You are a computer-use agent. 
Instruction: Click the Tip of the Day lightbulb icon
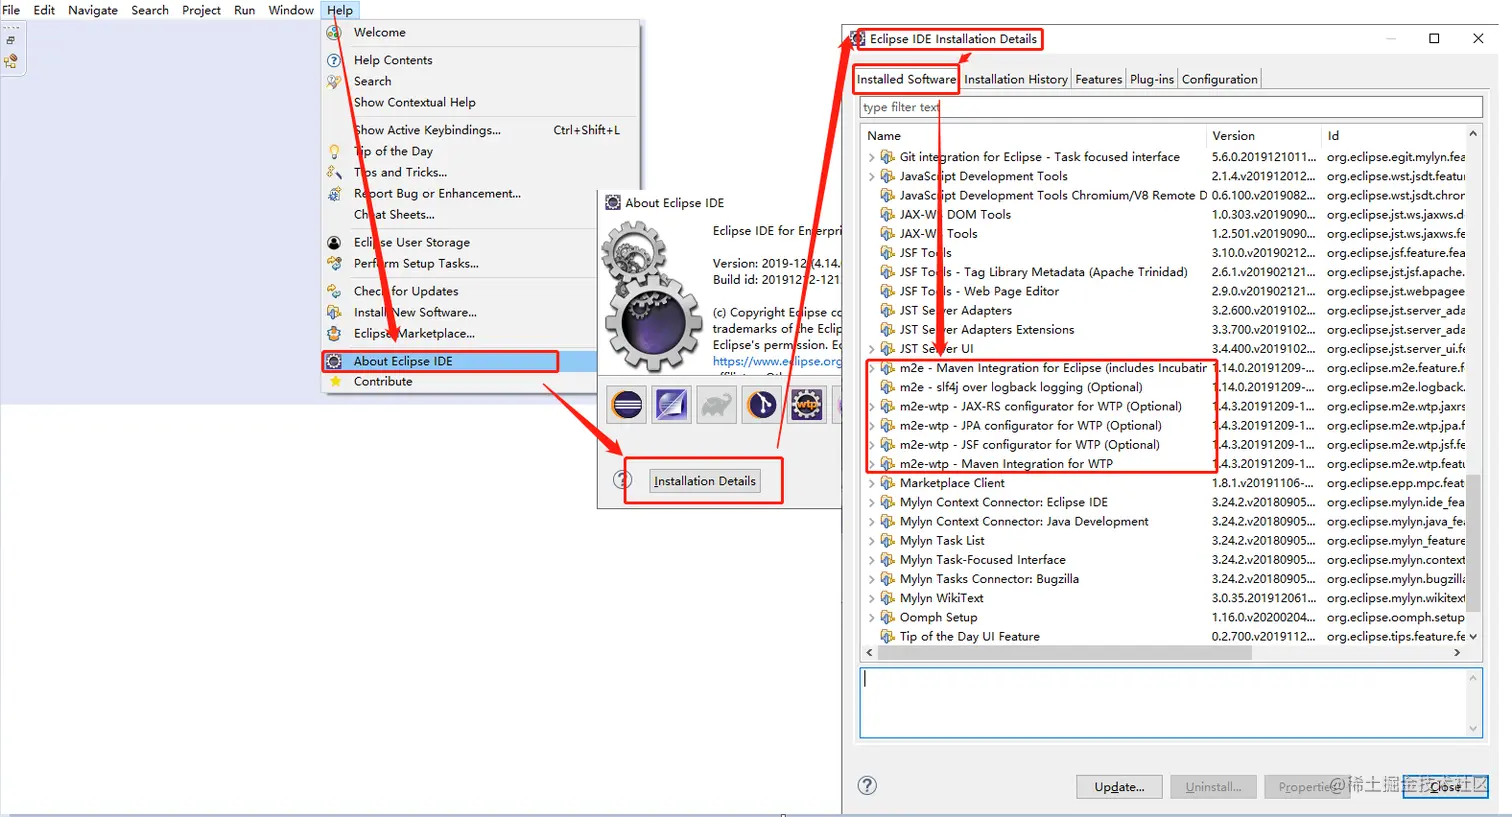[334, 151]
